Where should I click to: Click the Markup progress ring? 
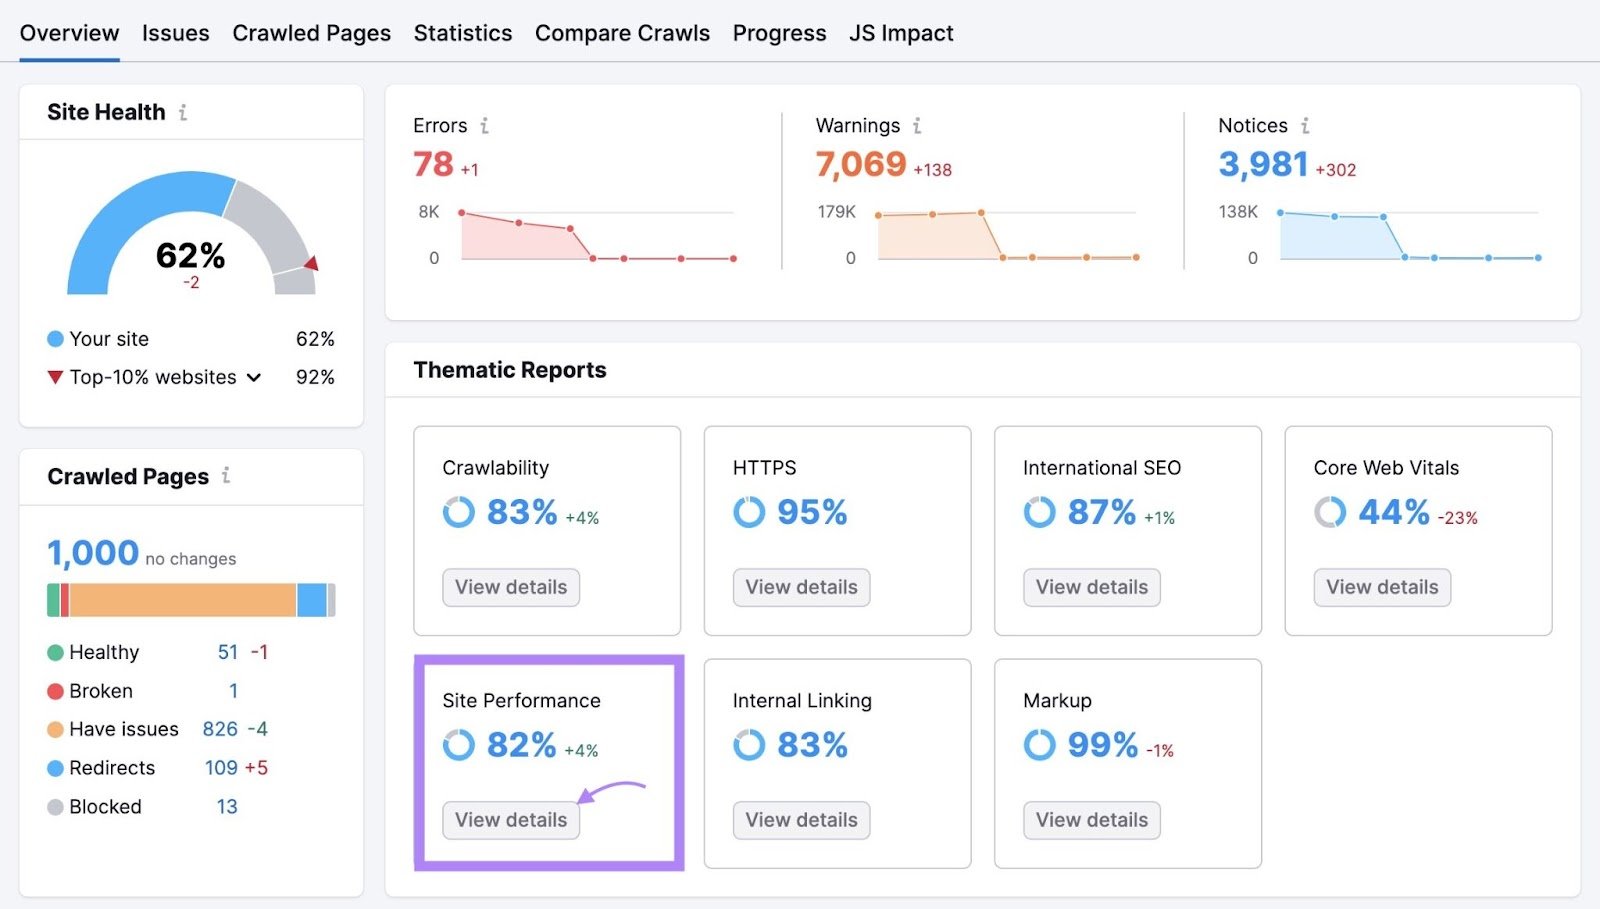point(1038,745)
